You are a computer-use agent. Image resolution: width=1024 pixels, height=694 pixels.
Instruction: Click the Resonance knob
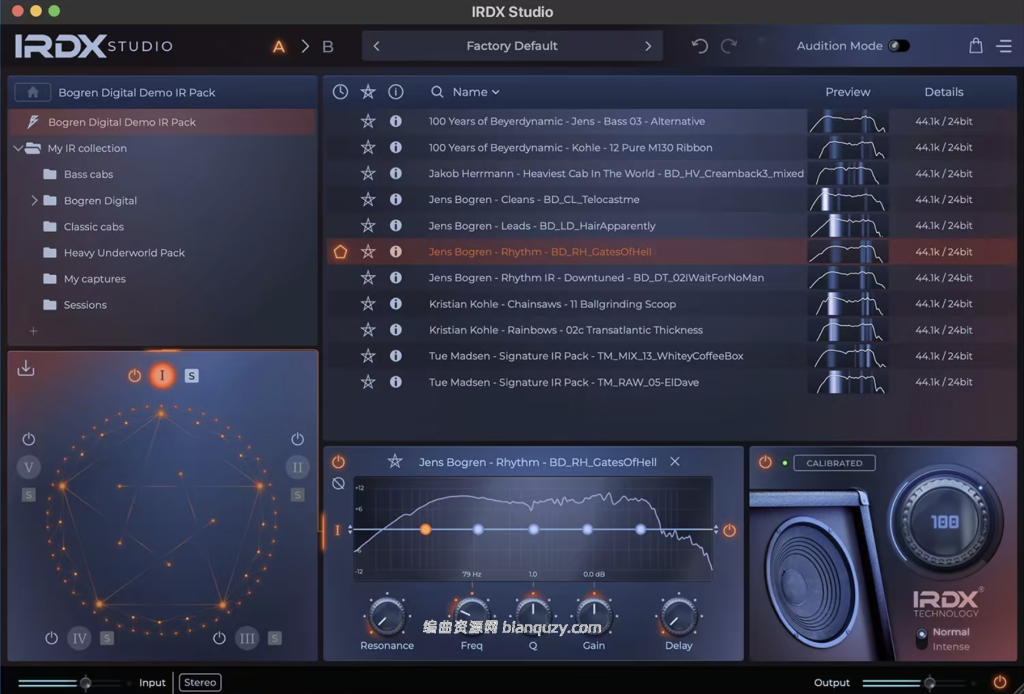pos(386,616)
